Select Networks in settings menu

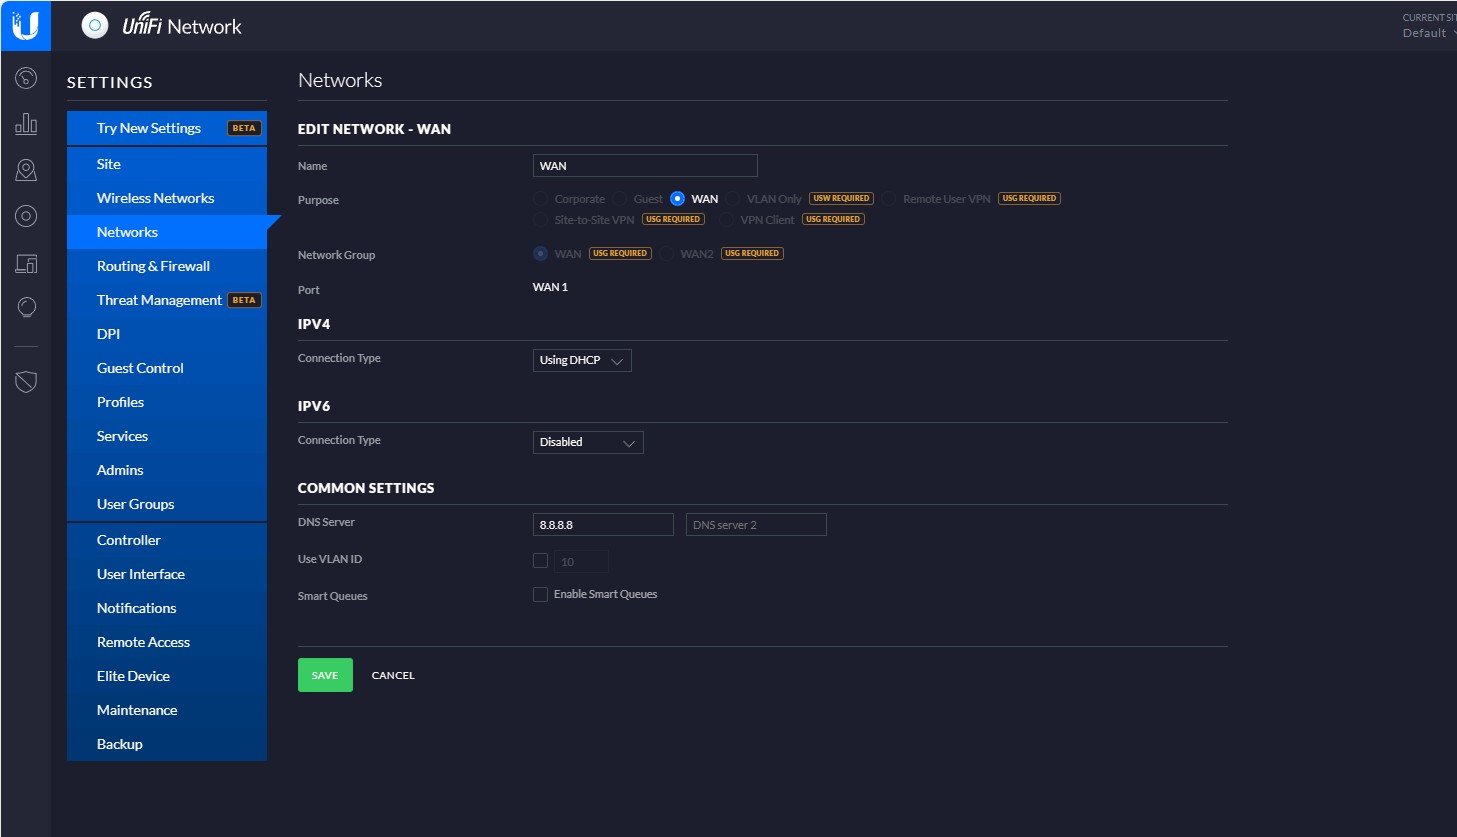pos(167,232)
